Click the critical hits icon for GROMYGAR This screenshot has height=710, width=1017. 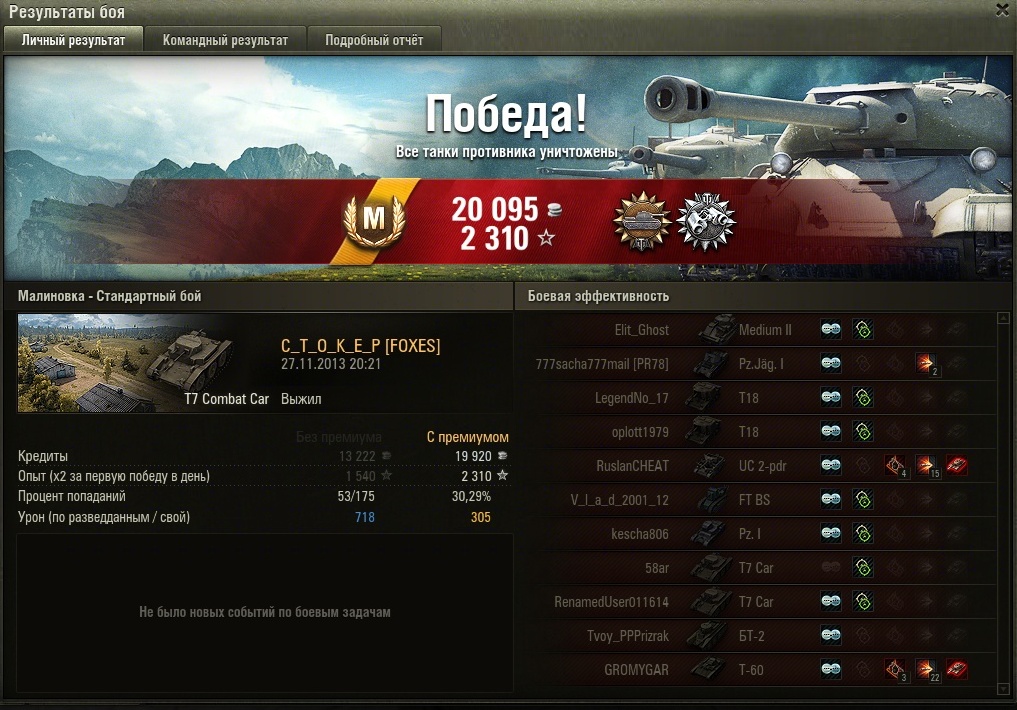894,669
